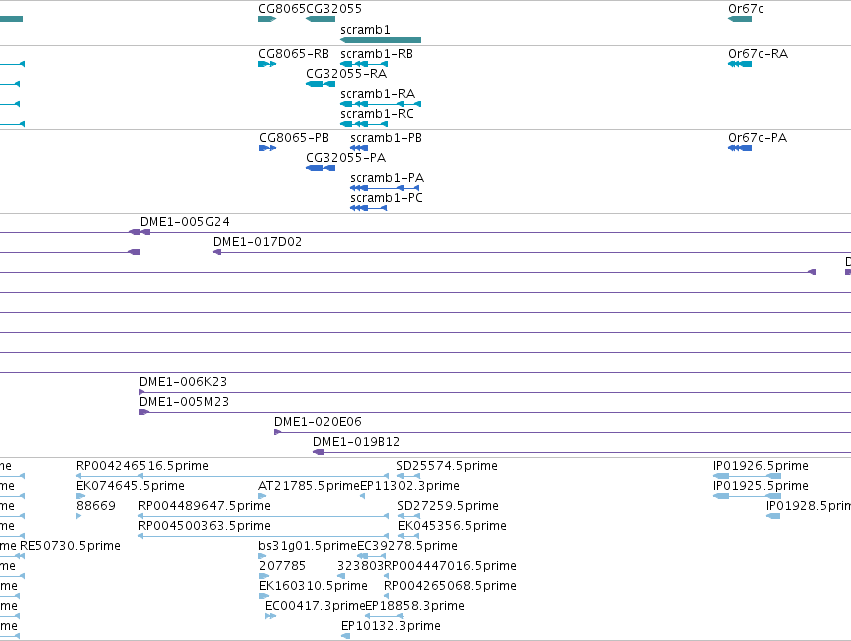Select the Or67c gene label

coord(746,9)
